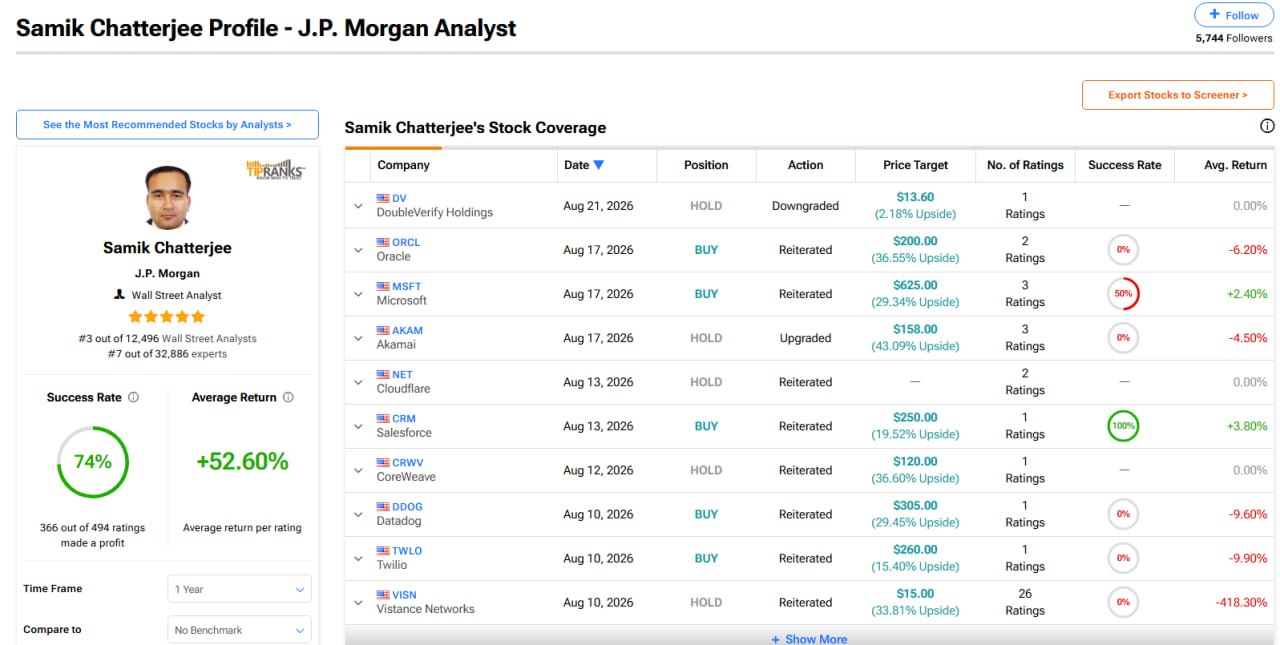Click Microsoft's 50% success rate circle
Image resolution: width=1280 pixels, height=645 pixels.
[1123, 294]
